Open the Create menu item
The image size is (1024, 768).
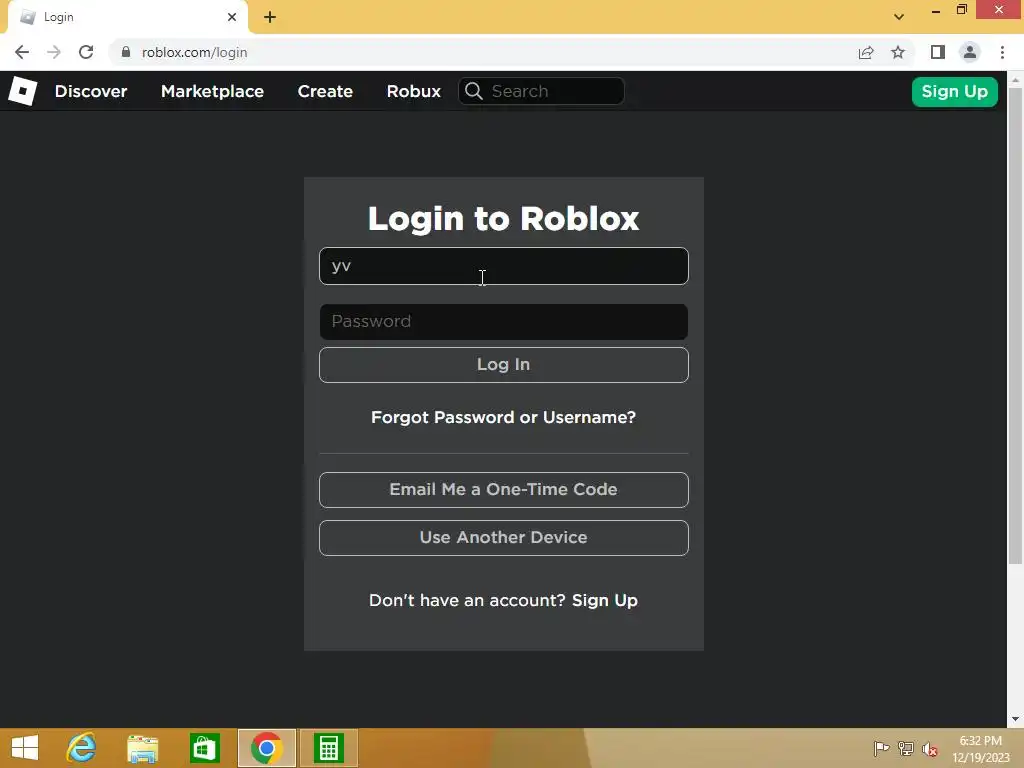click(x=325, y=91)
